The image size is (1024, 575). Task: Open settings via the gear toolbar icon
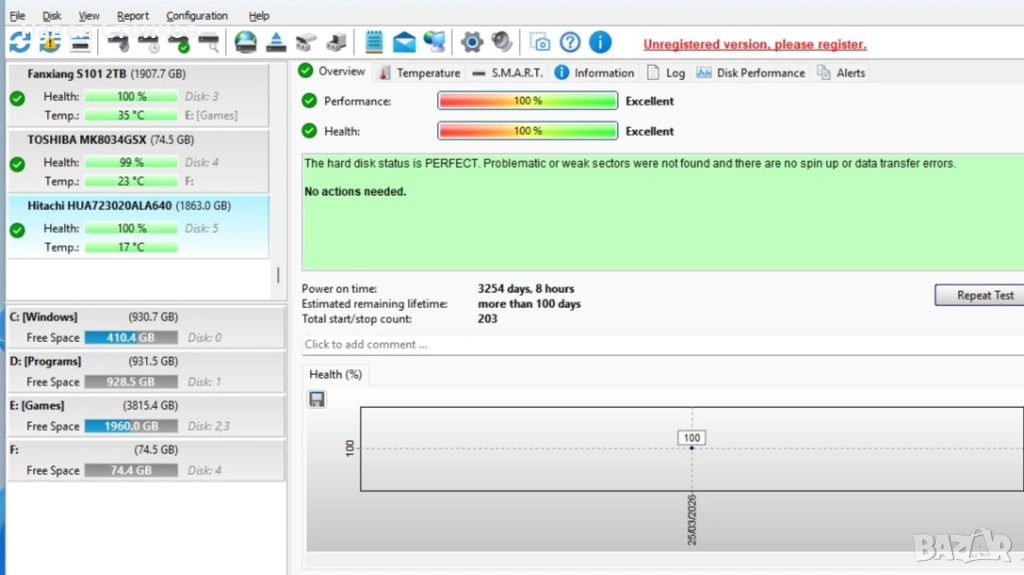tap(472, 42)
